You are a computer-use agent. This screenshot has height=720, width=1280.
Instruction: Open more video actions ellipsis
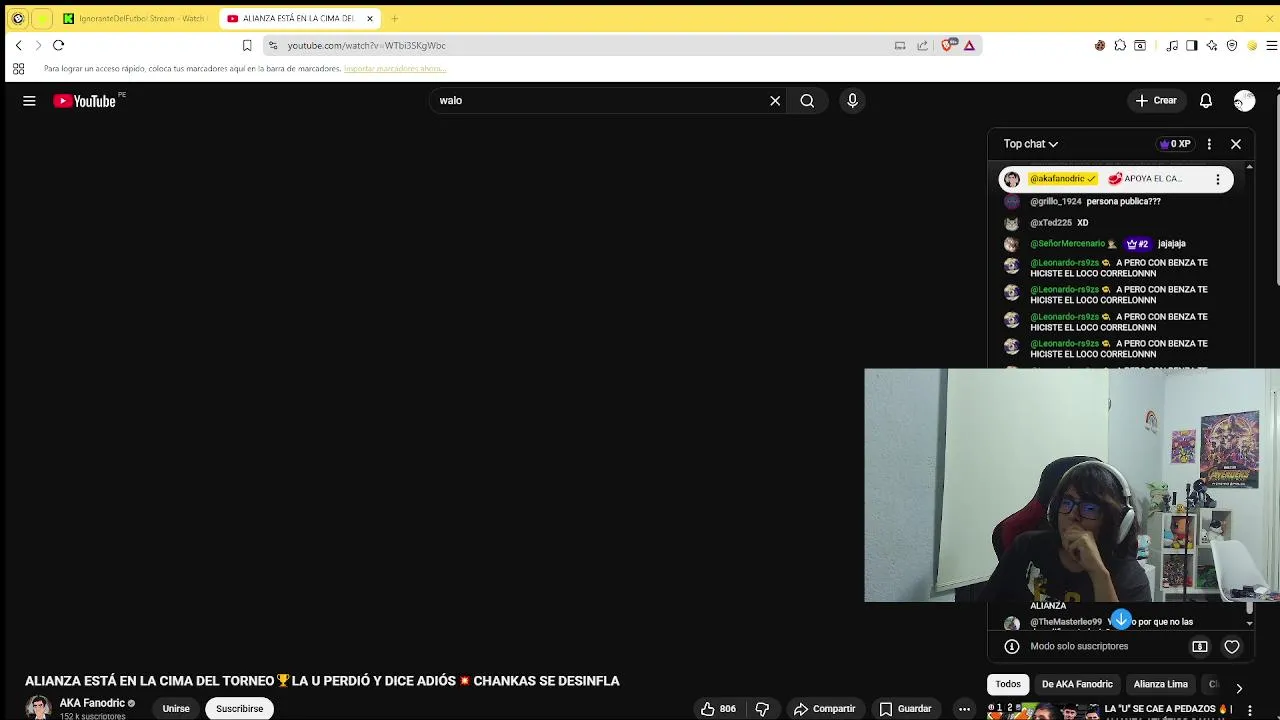point(964,709)
